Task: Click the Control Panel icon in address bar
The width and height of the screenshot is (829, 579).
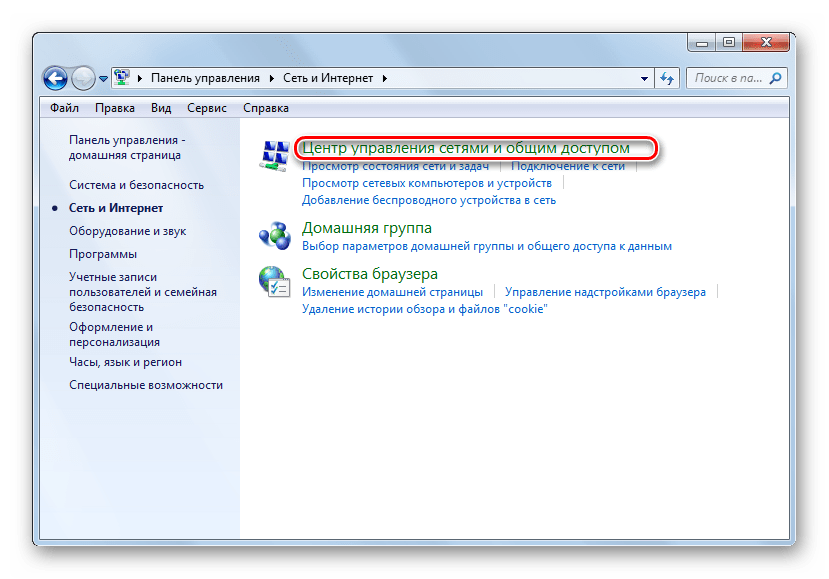Action: tap(122, 77)
